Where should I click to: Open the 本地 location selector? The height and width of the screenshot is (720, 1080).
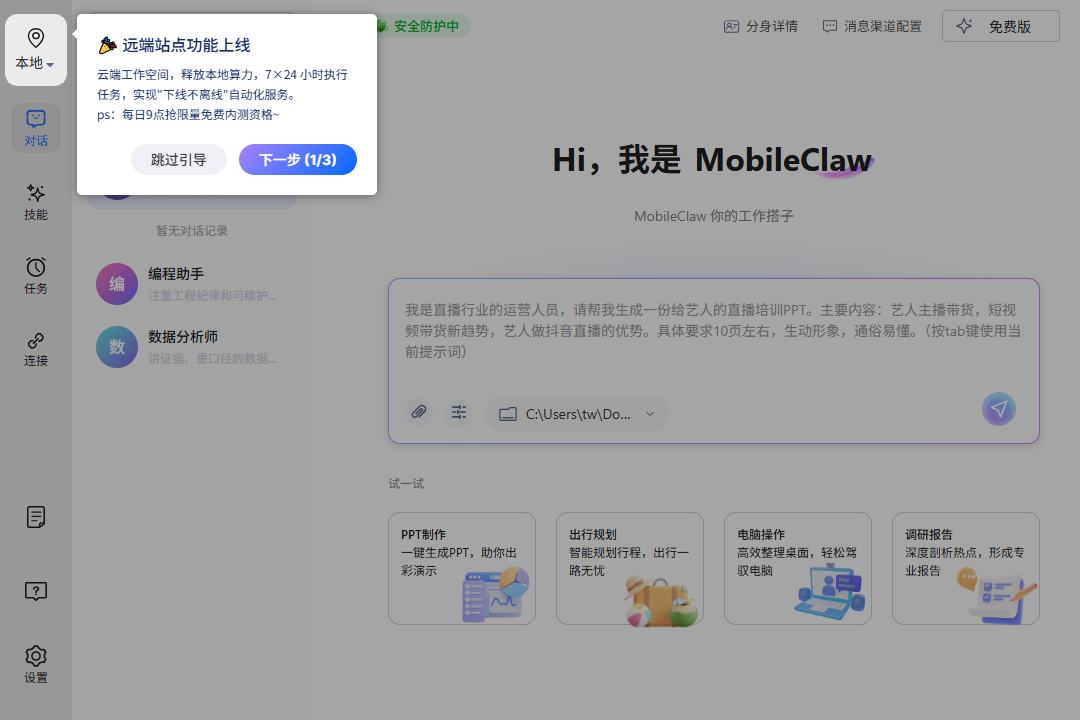[x=36, y=50]
